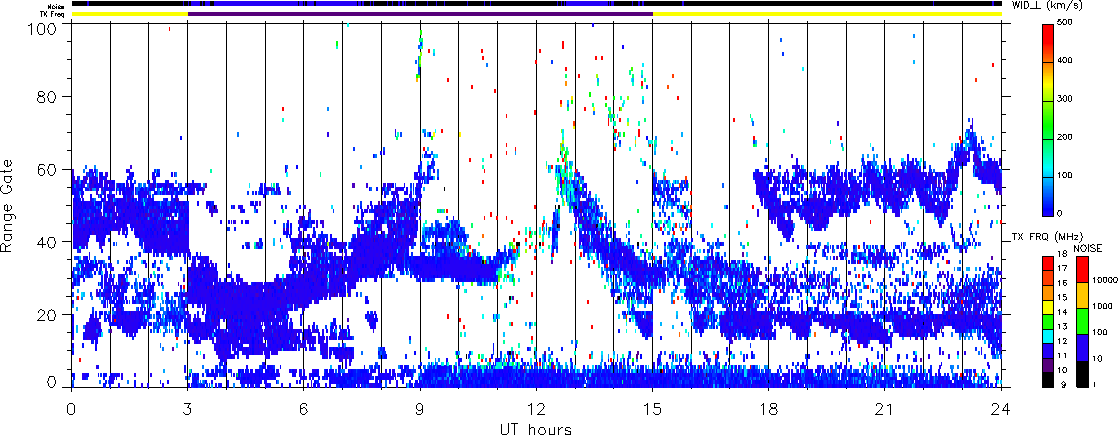
Task: Select the 1 label on NOISE scale
Action: point(1095,384)
